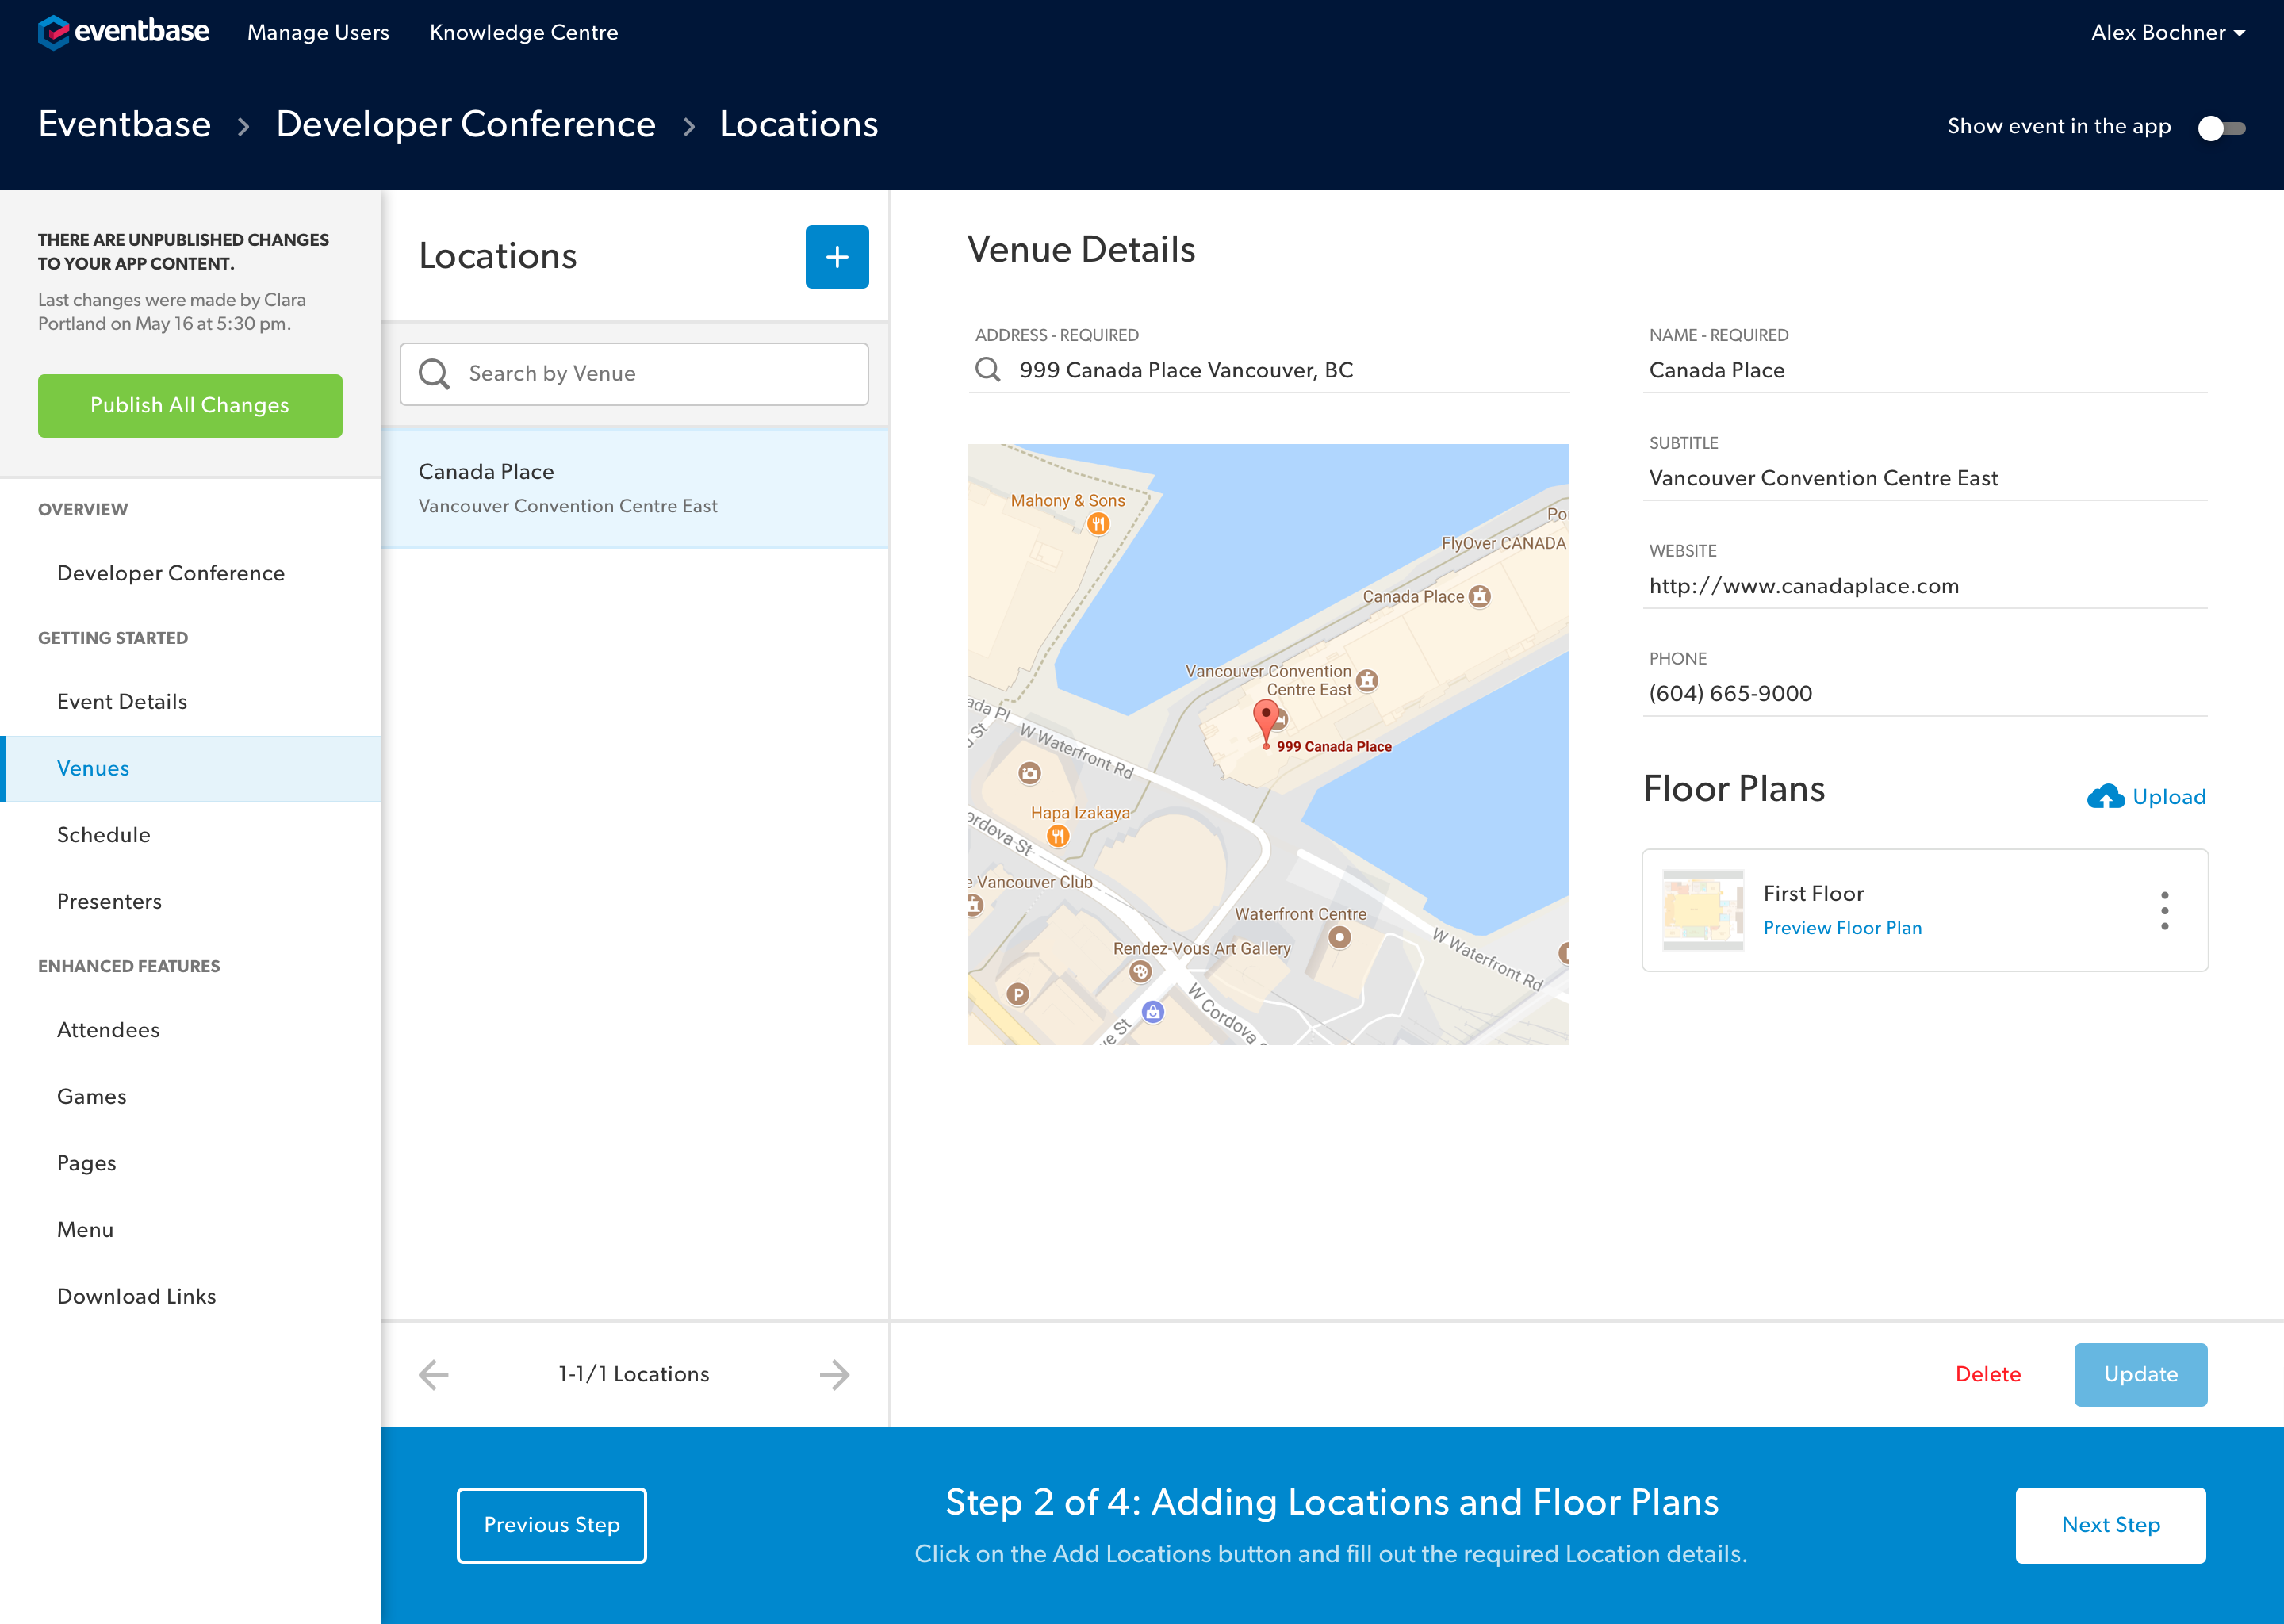The width and height of the screenshot is (2284, 1624).
Task: Click Publish All Changes button
Action: tap(190, 405)
